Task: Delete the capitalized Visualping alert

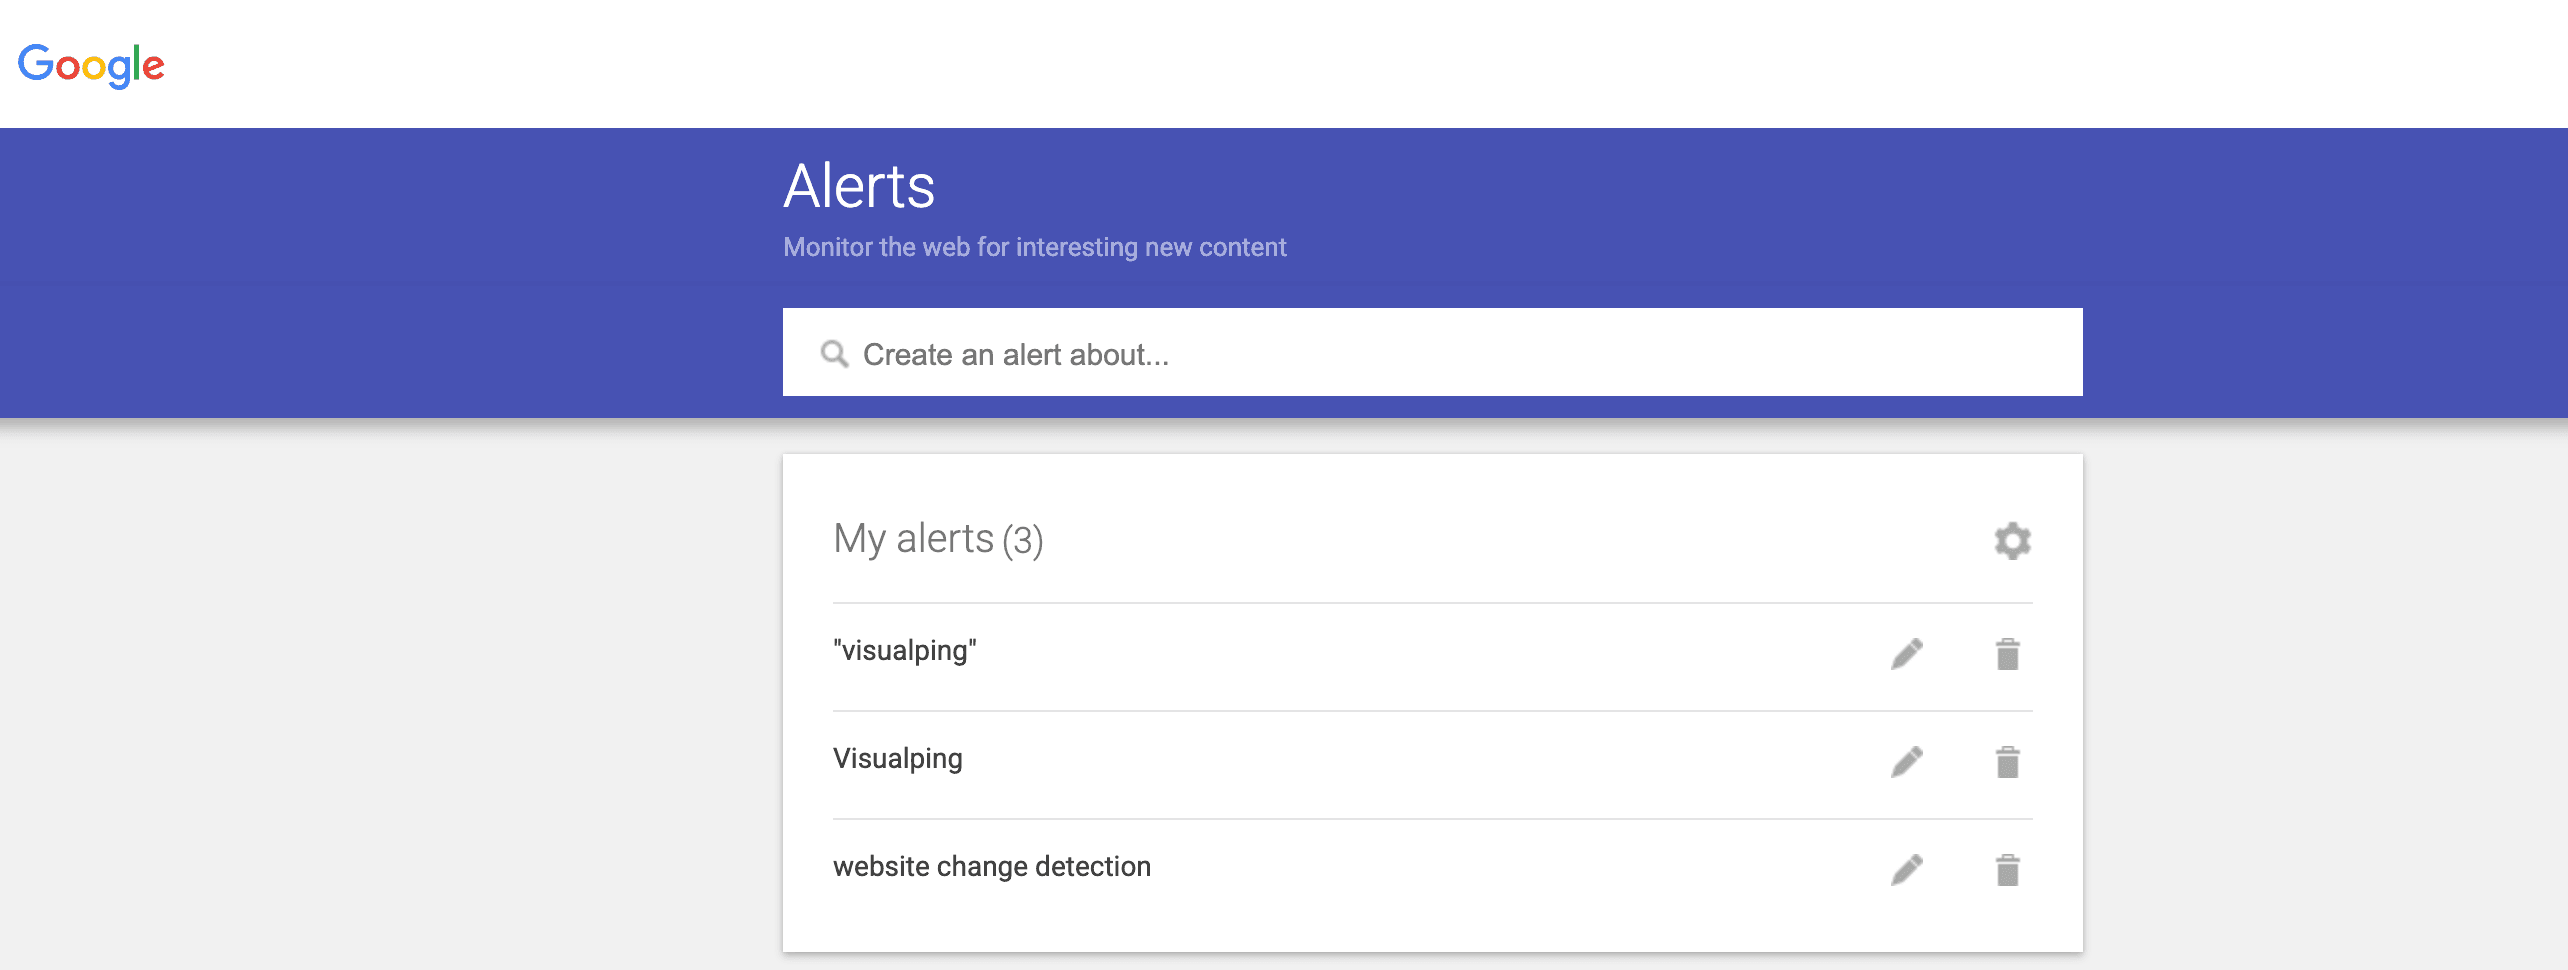Action: tap(2007, 762)
